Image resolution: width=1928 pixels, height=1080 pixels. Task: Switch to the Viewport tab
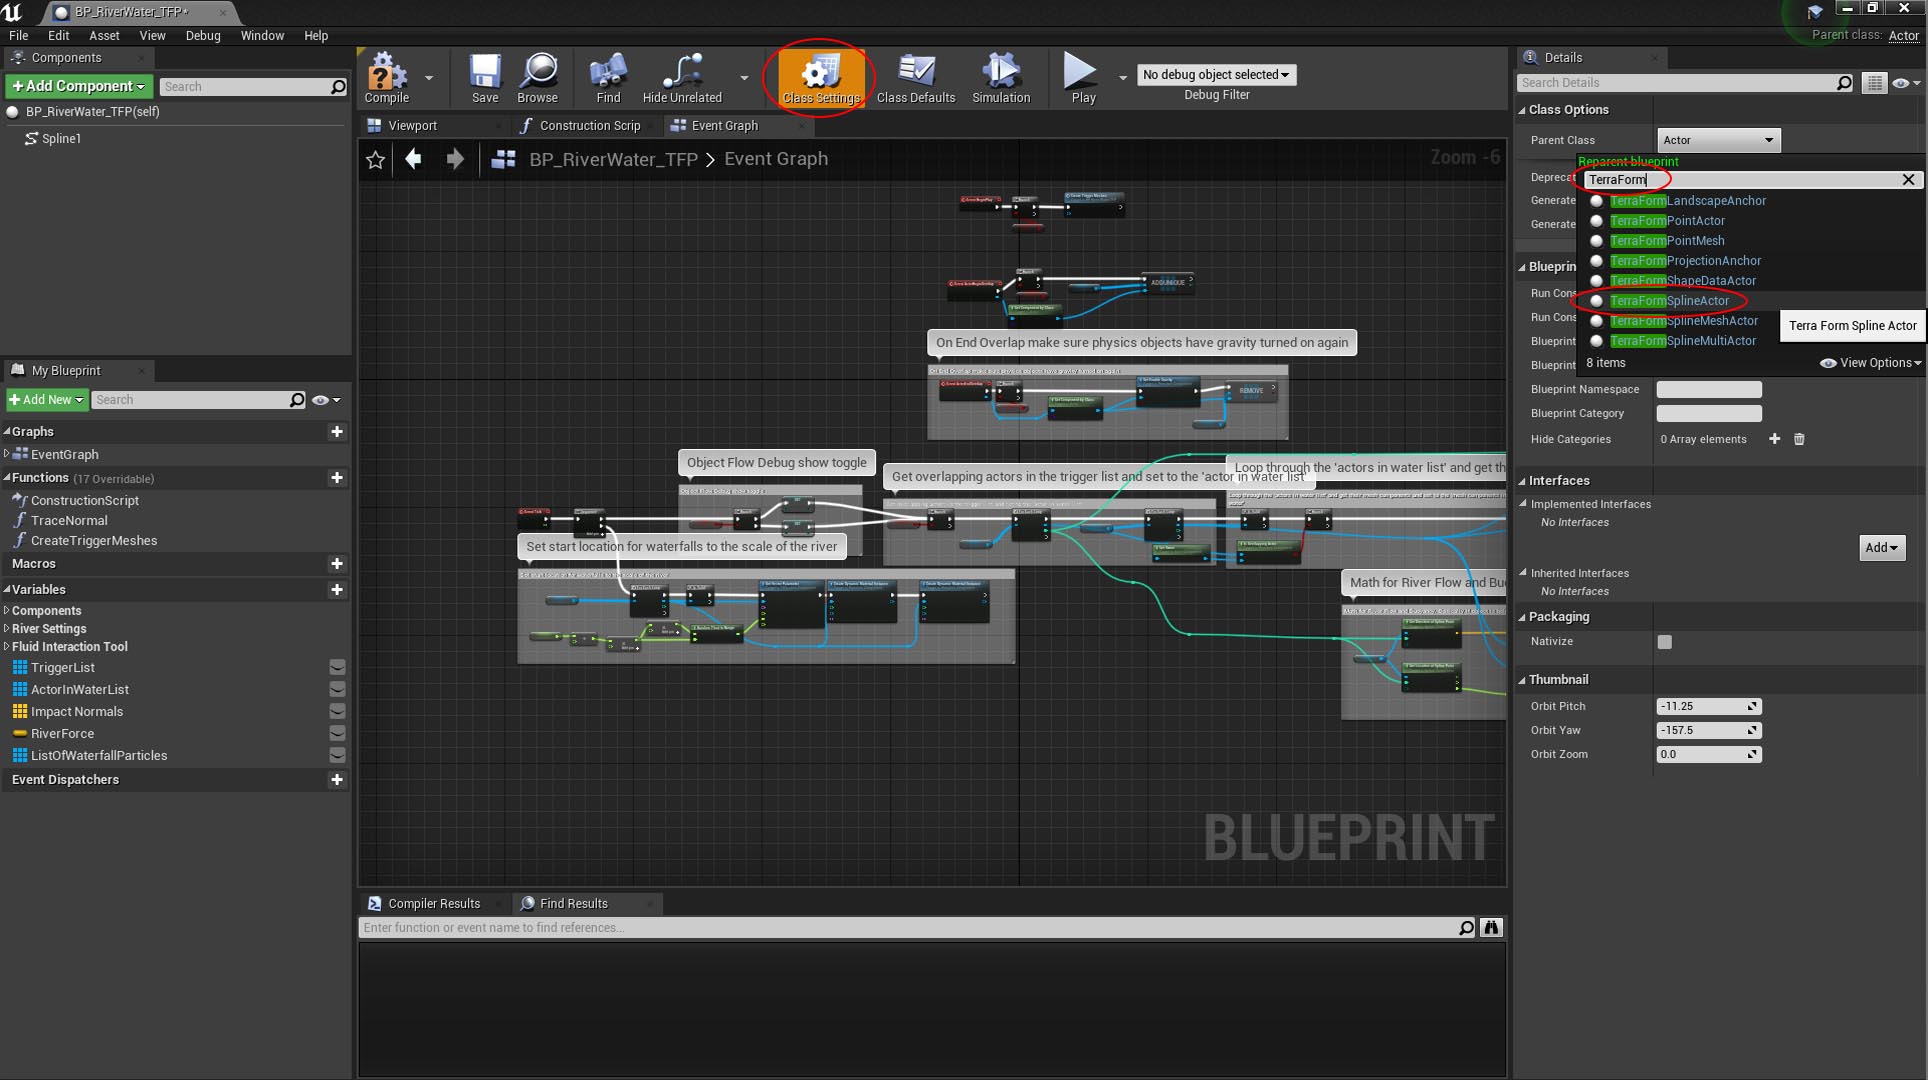click(x=412, y=126)
